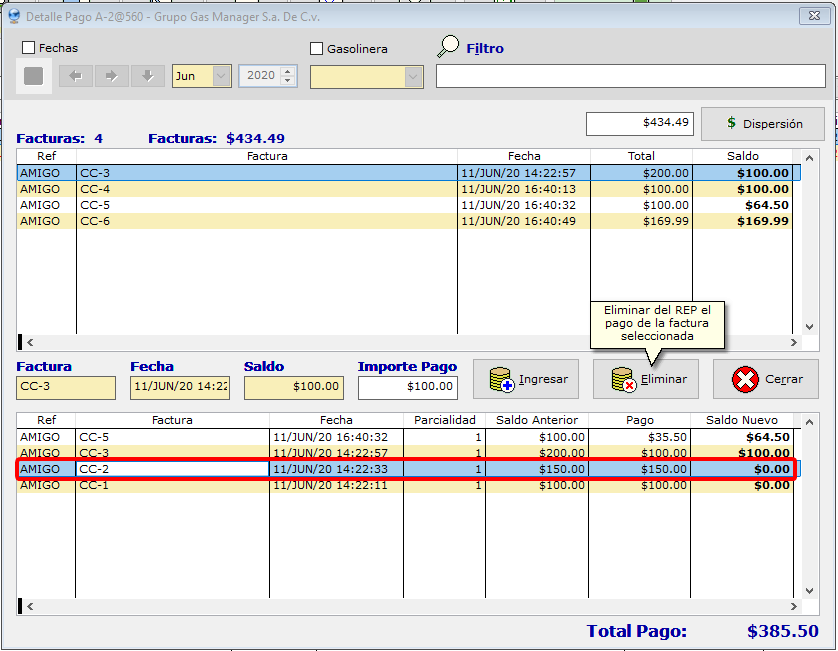The width and height of the screenshot is (838, 651).
Task: Click the year 2020 spinner arrows
Action: pos(288,76)
